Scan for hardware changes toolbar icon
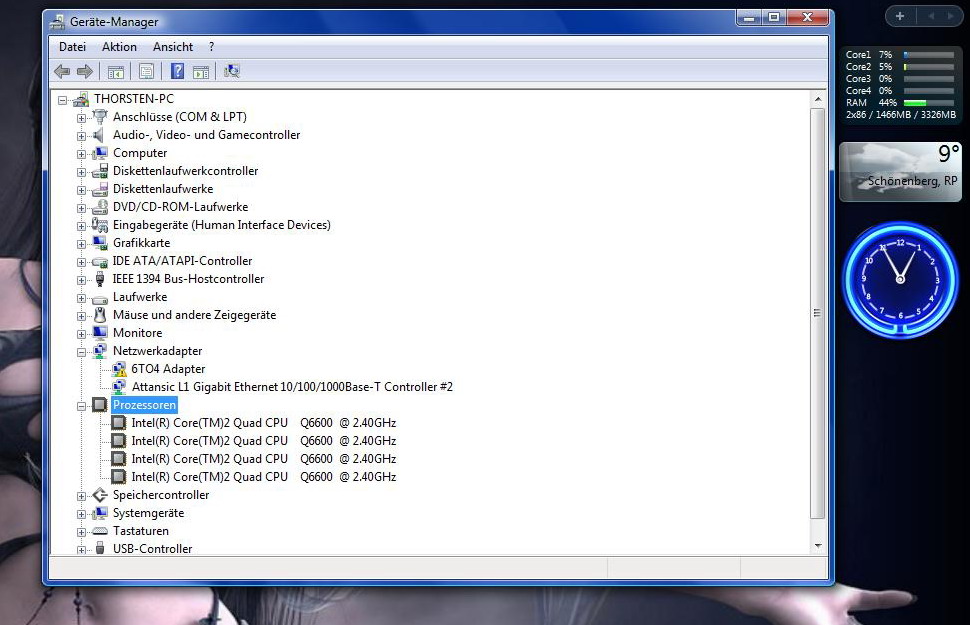 pyautogui.click(x=232, y=72)
